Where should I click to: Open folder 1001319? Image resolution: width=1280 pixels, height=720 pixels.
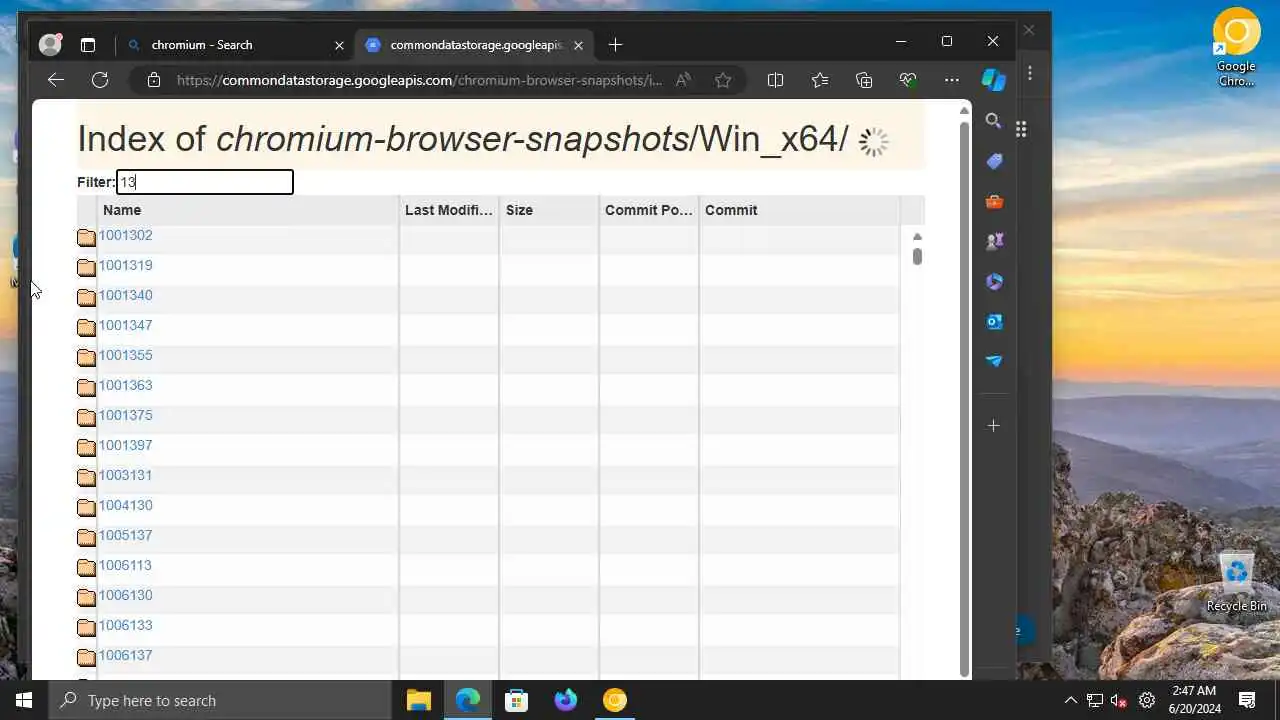125,265
